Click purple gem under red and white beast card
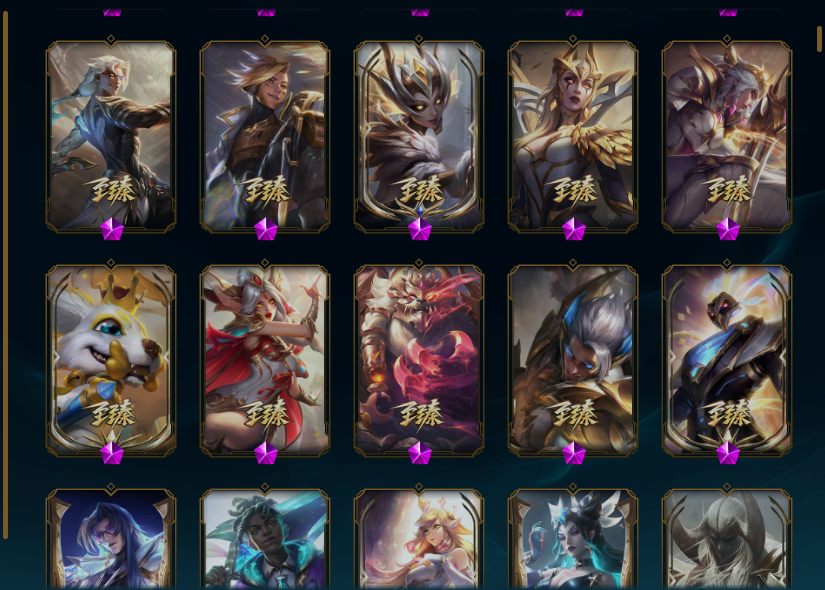The width and height of the screenshot is (825, 590). (420, 453)
